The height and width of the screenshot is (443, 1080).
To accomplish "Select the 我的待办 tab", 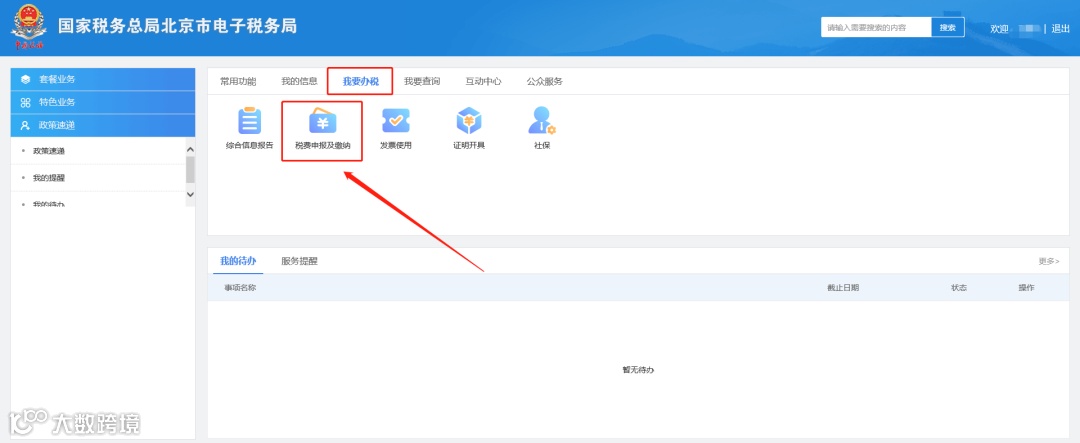I will coord(238,261).
